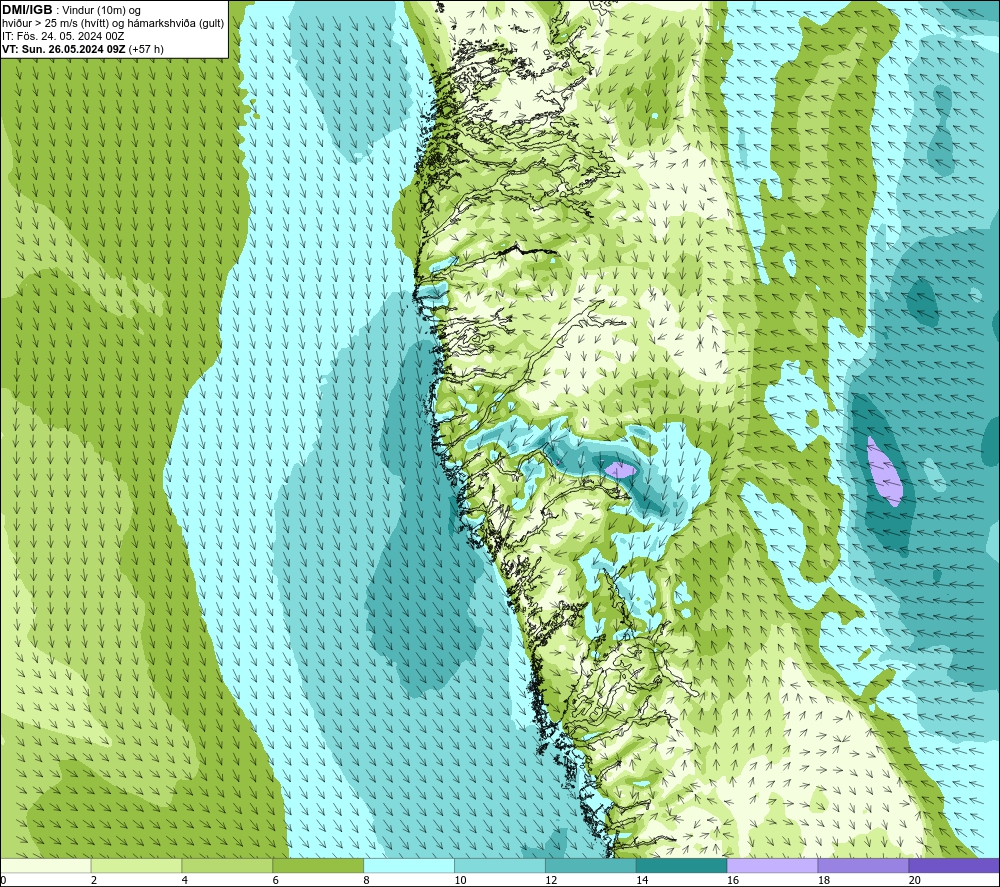Click the 16–18 m/s lavender legend swatch
The width and height of the screenshot is (1000, 887).
[x=772, y=865]
